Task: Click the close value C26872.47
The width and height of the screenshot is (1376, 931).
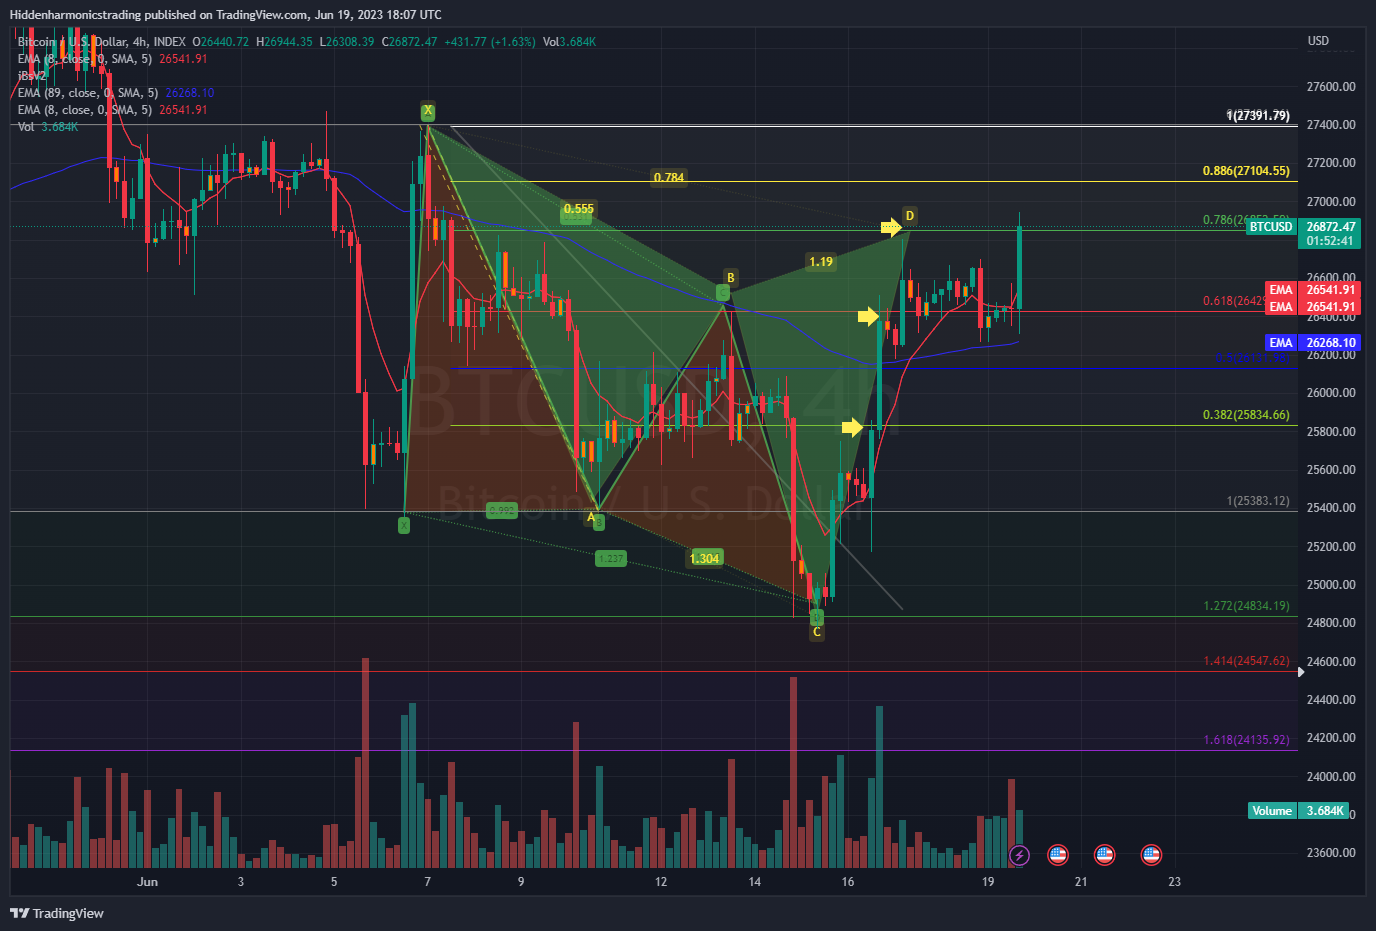Action: tap(410, 42)
